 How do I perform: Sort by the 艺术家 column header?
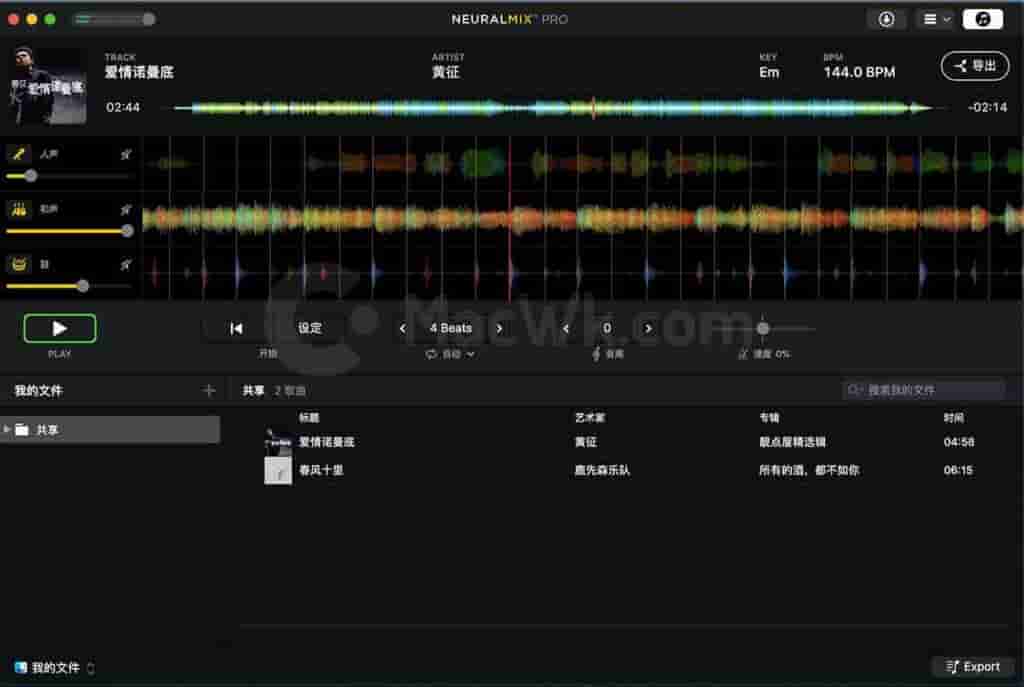pyautogui.click(x=590, y=417)
